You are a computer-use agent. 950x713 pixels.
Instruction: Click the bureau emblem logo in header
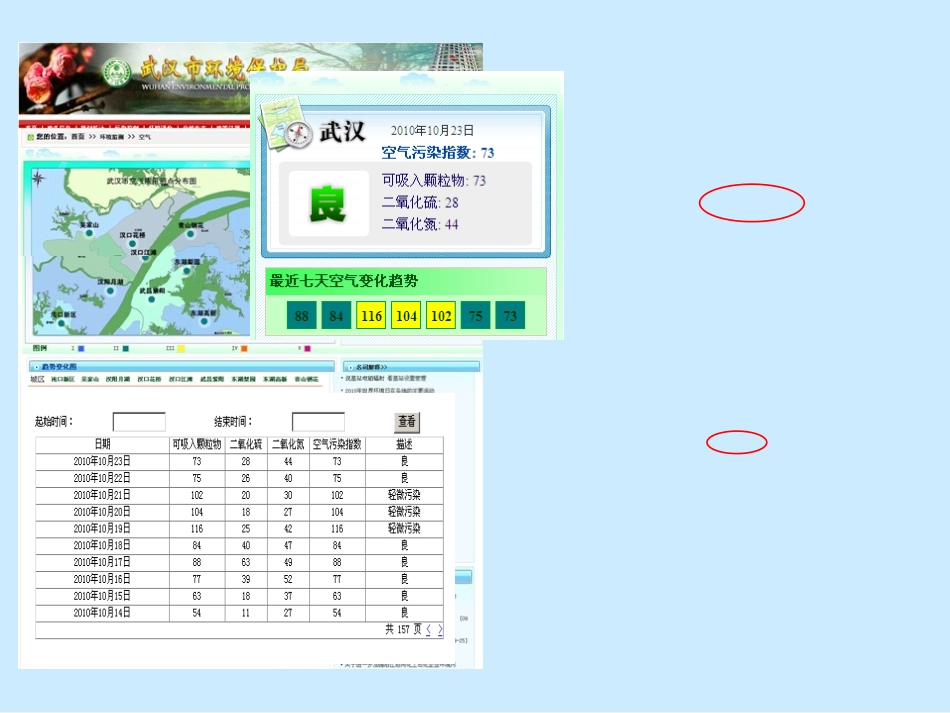[x=116, y=73]
